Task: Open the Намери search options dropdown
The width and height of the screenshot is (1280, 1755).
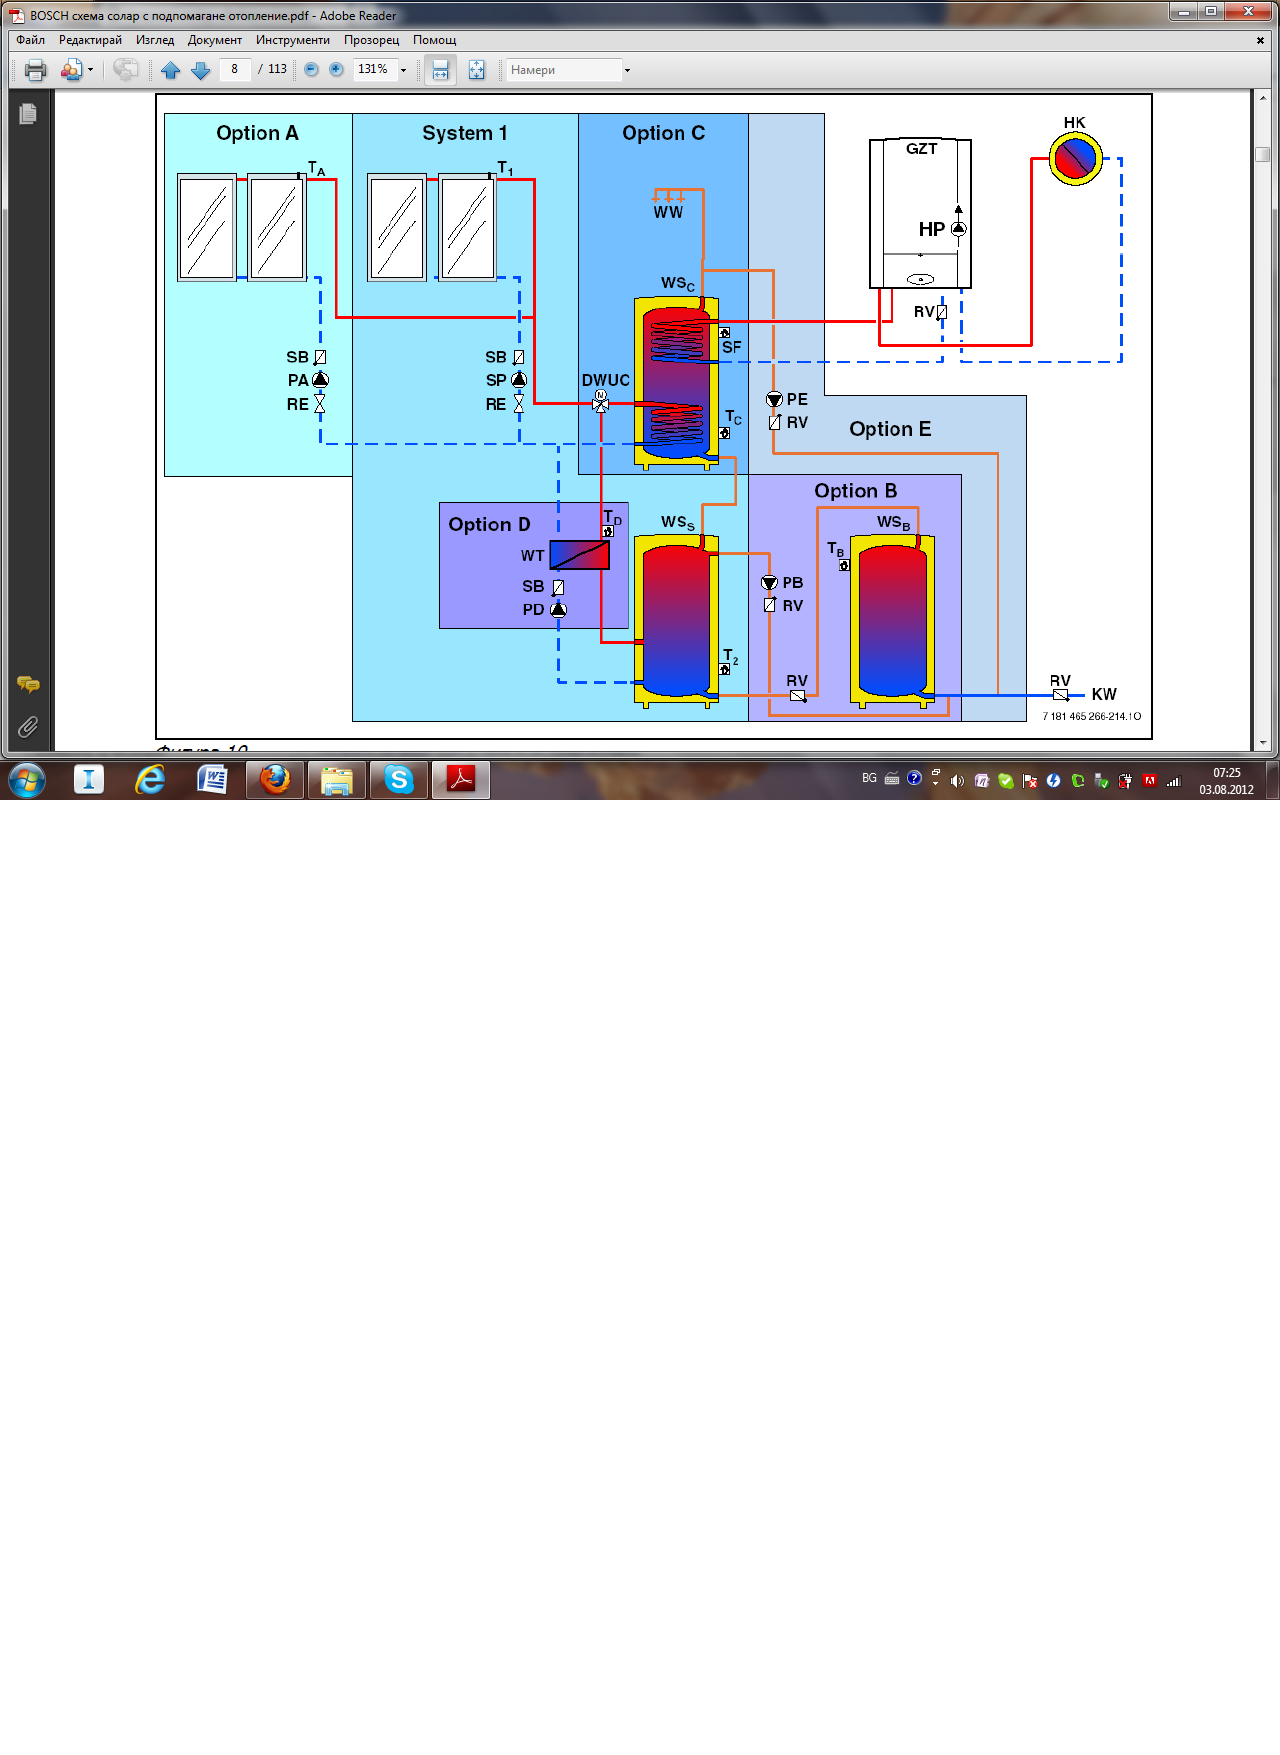Action: 627,70
